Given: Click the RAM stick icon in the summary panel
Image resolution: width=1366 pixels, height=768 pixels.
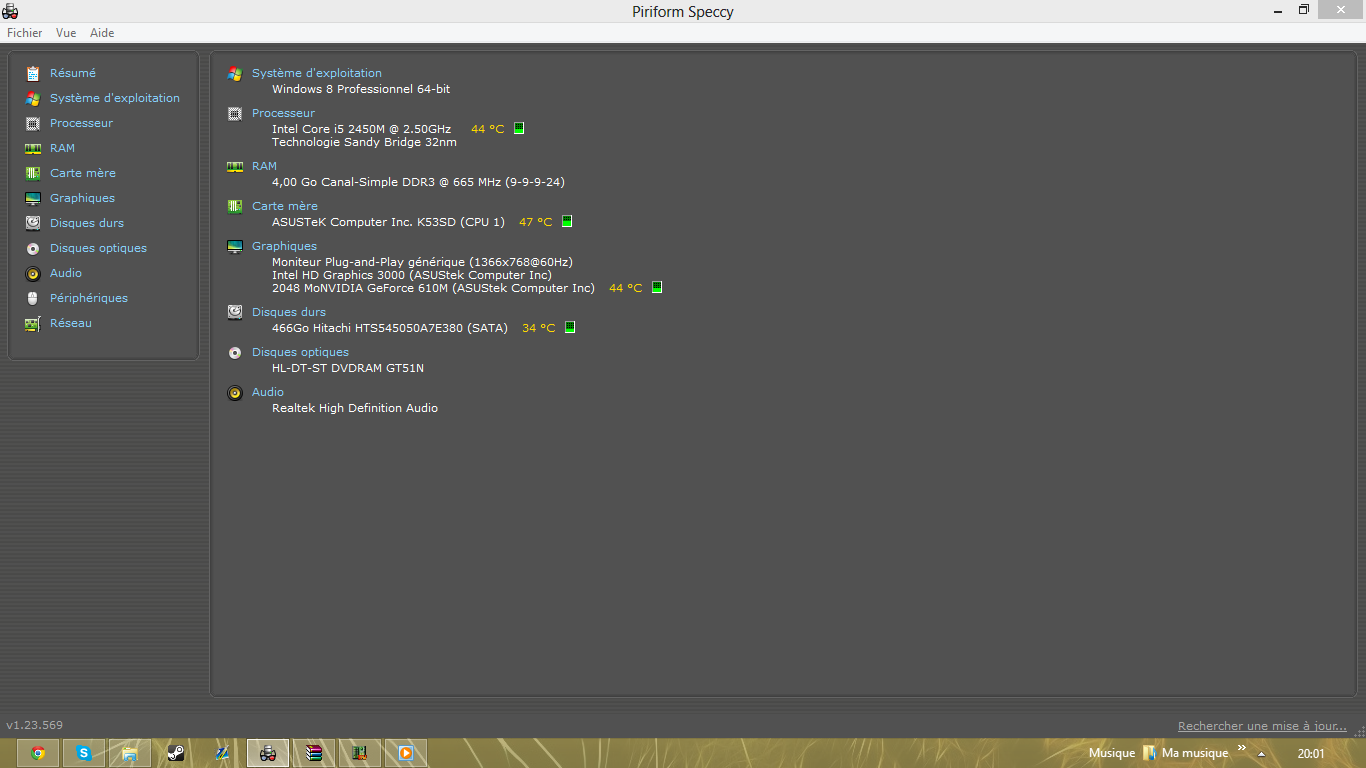Looking at the screenshot, I should pyautogui.click(x=235, y=167).
